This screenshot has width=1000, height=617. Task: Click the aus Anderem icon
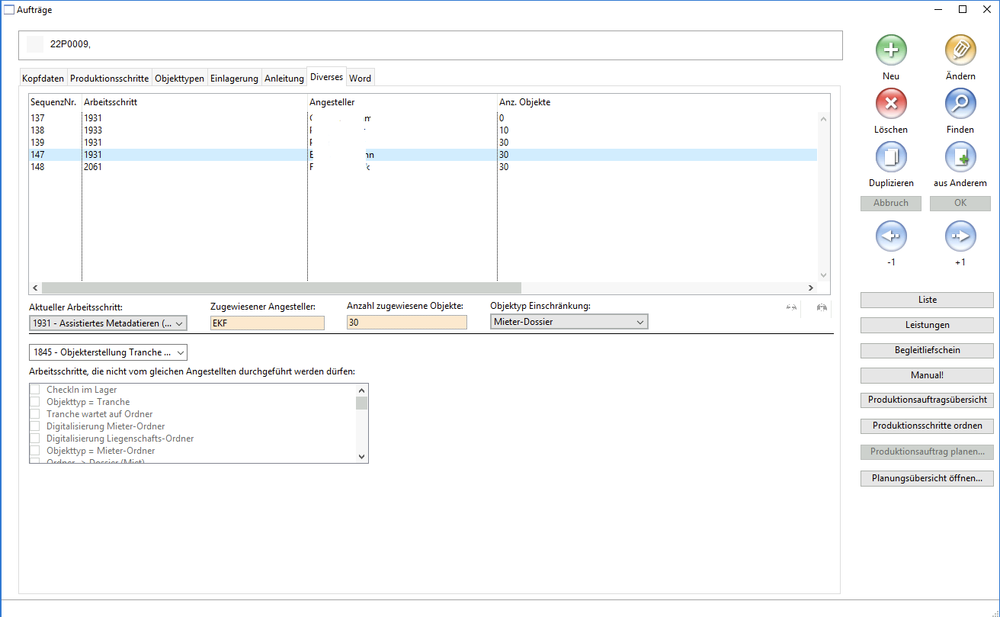(960, 158)
